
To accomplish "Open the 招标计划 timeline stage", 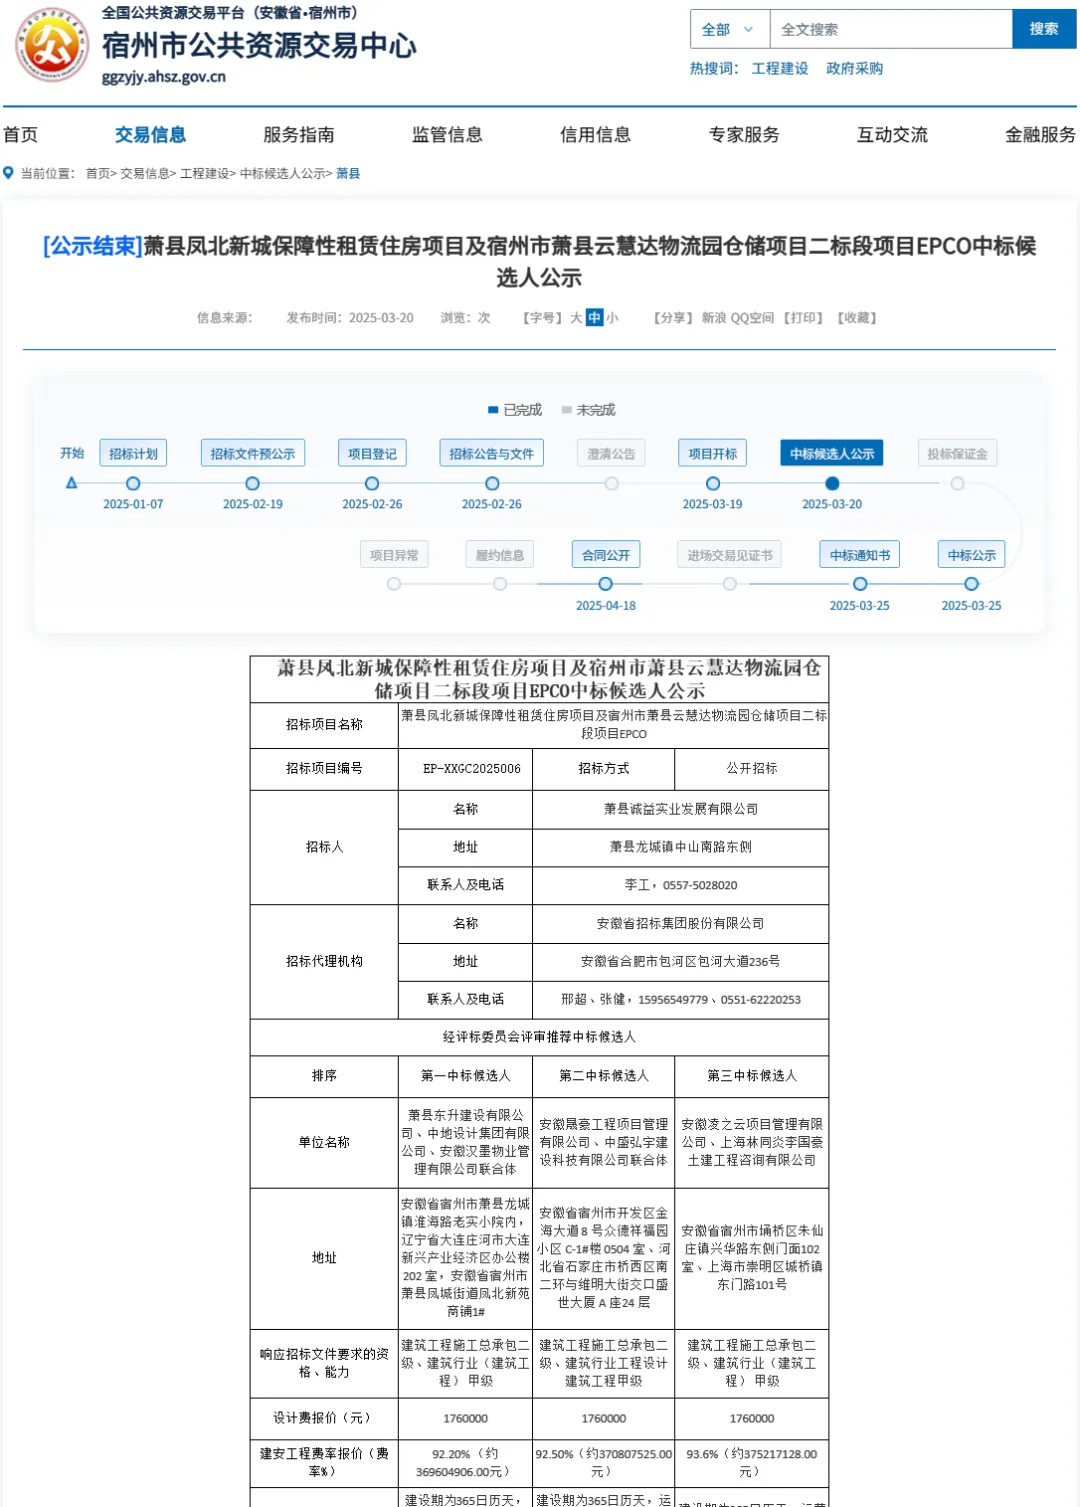I will pyautogui.click(x=133, y=453).
